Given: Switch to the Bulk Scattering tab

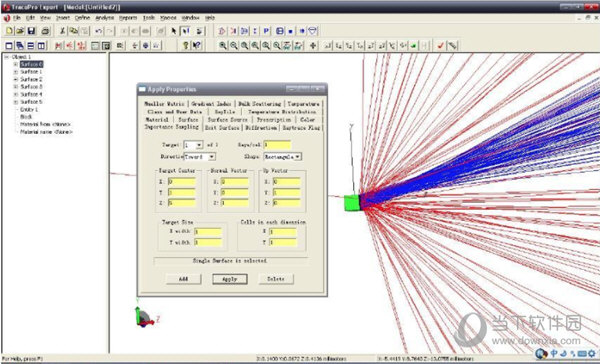Looking at the screenshot, I should click(259, 104).
